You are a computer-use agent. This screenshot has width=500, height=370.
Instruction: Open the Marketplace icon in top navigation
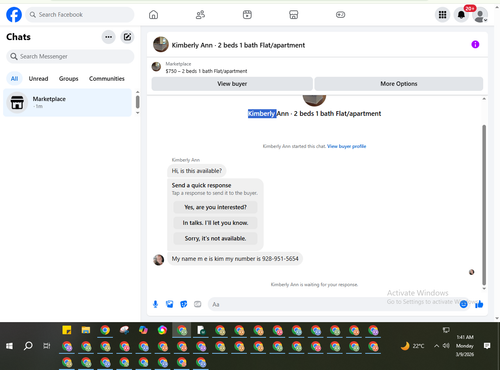click(294, 15)
